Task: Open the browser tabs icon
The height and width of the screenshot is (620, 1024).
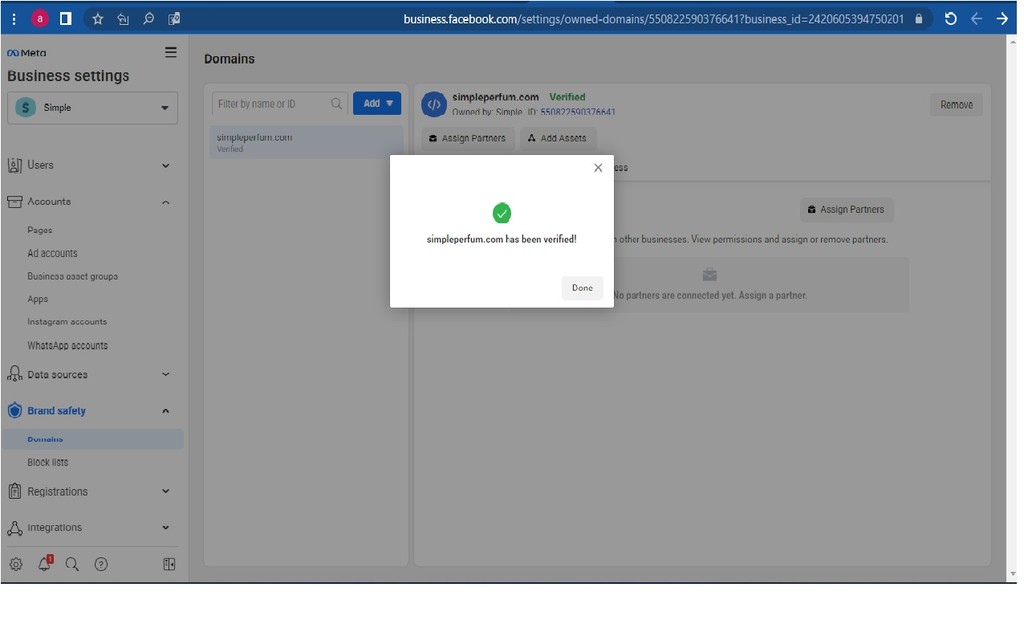Action: [66, 19]
